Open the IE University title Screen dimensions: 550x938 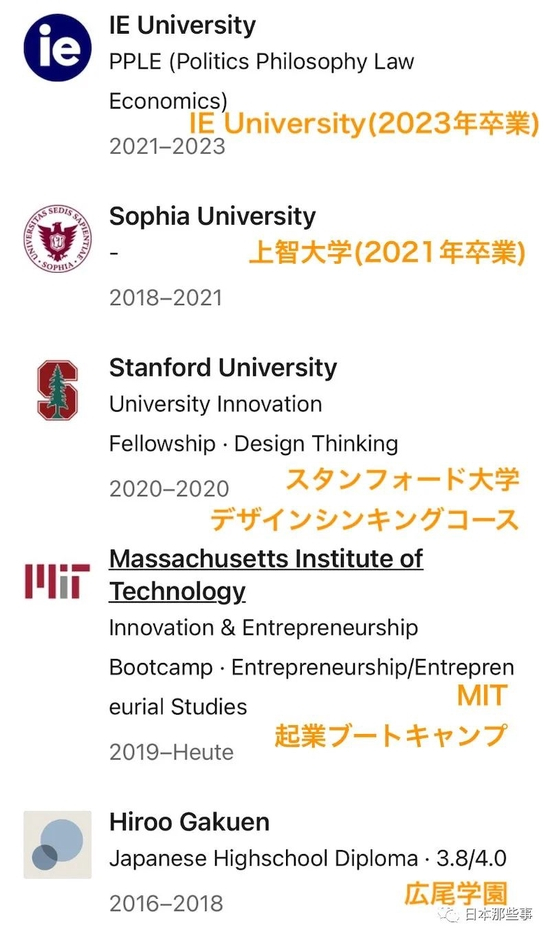[x=182, y=25]
